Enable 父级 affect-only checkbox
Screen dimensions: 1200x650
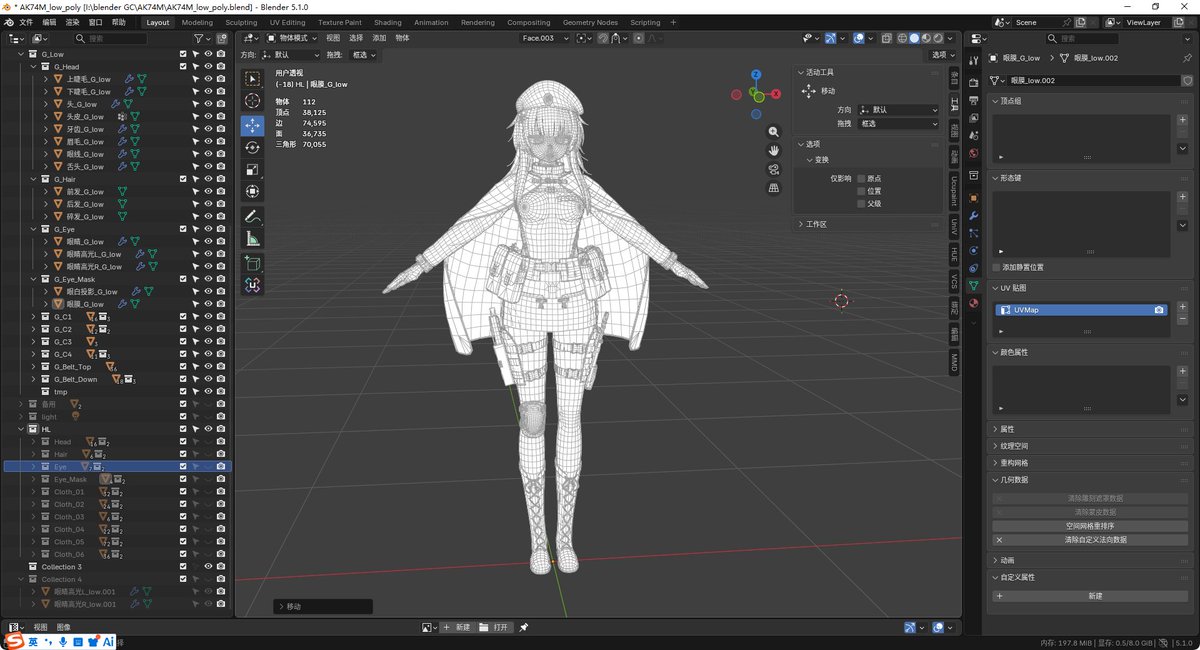click(x=861, y=204)
